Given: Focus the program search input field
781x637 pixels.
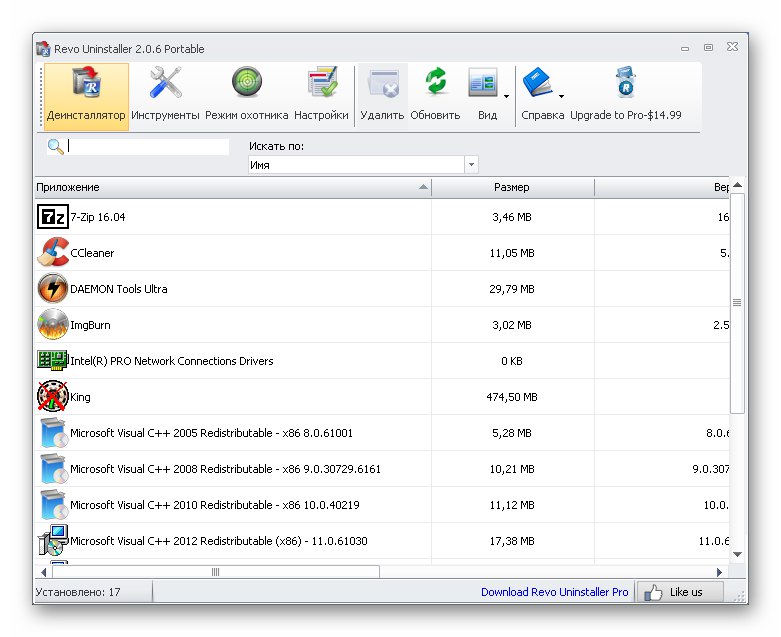Looking at the screenshot, I should [148, 146].
